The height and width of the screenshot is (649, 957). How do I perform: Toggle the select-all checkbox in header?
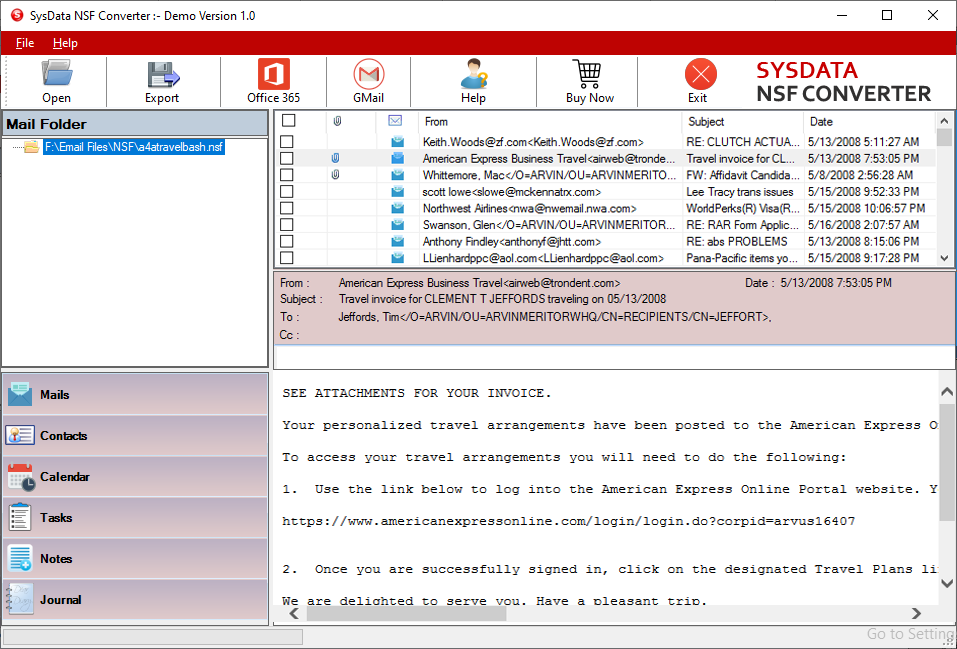(288, 121)
